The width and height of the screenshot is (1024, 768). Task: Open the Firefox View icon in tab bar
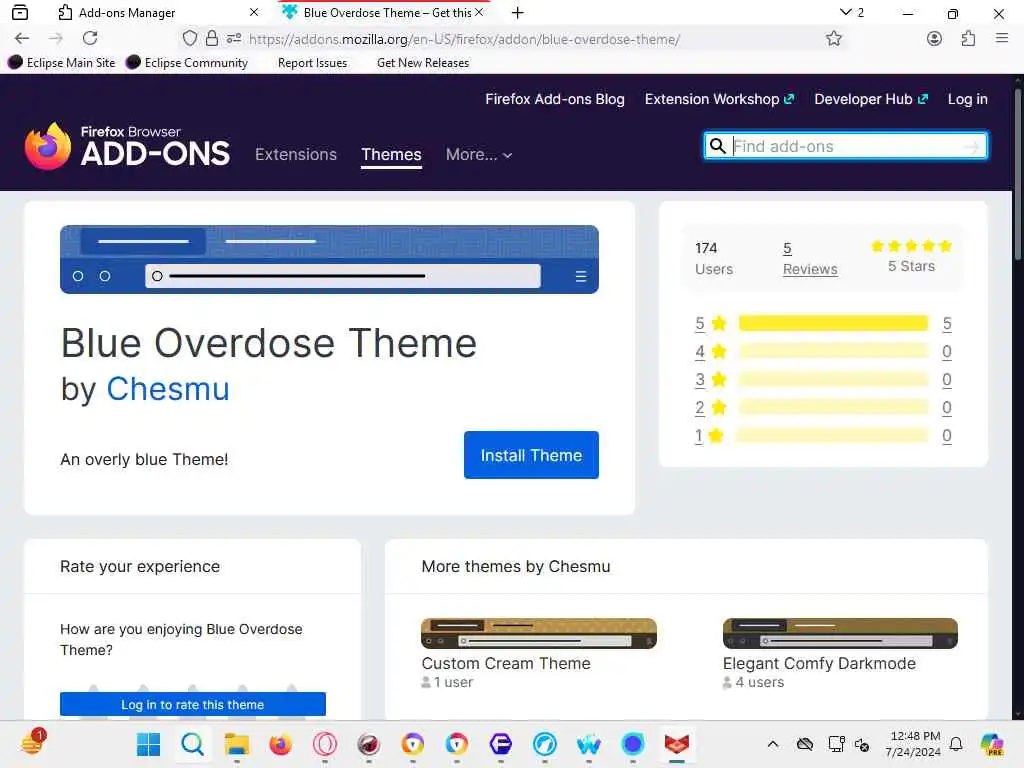(x=20, y=12)
